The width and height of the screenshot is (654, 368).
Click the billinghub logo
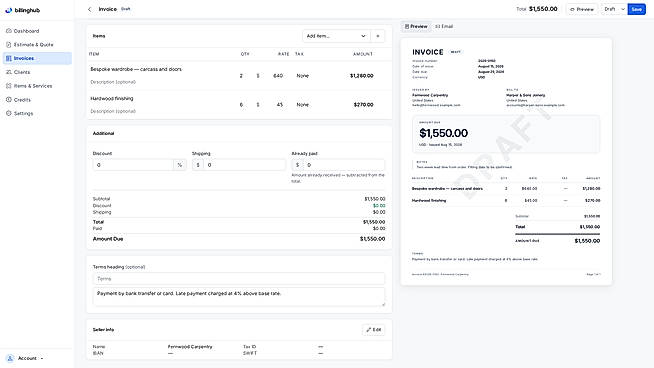coord(23,10)
